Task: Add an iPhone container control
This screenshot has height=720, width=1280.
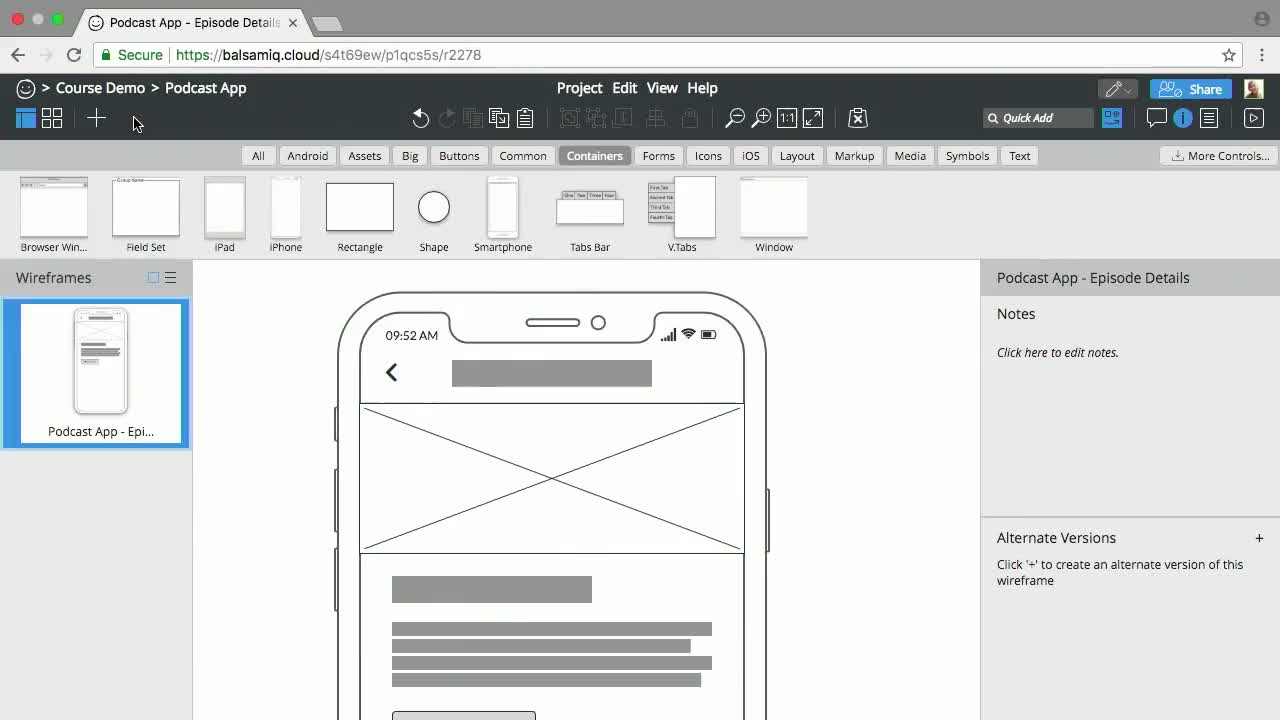Action: (x=286, y=215)
